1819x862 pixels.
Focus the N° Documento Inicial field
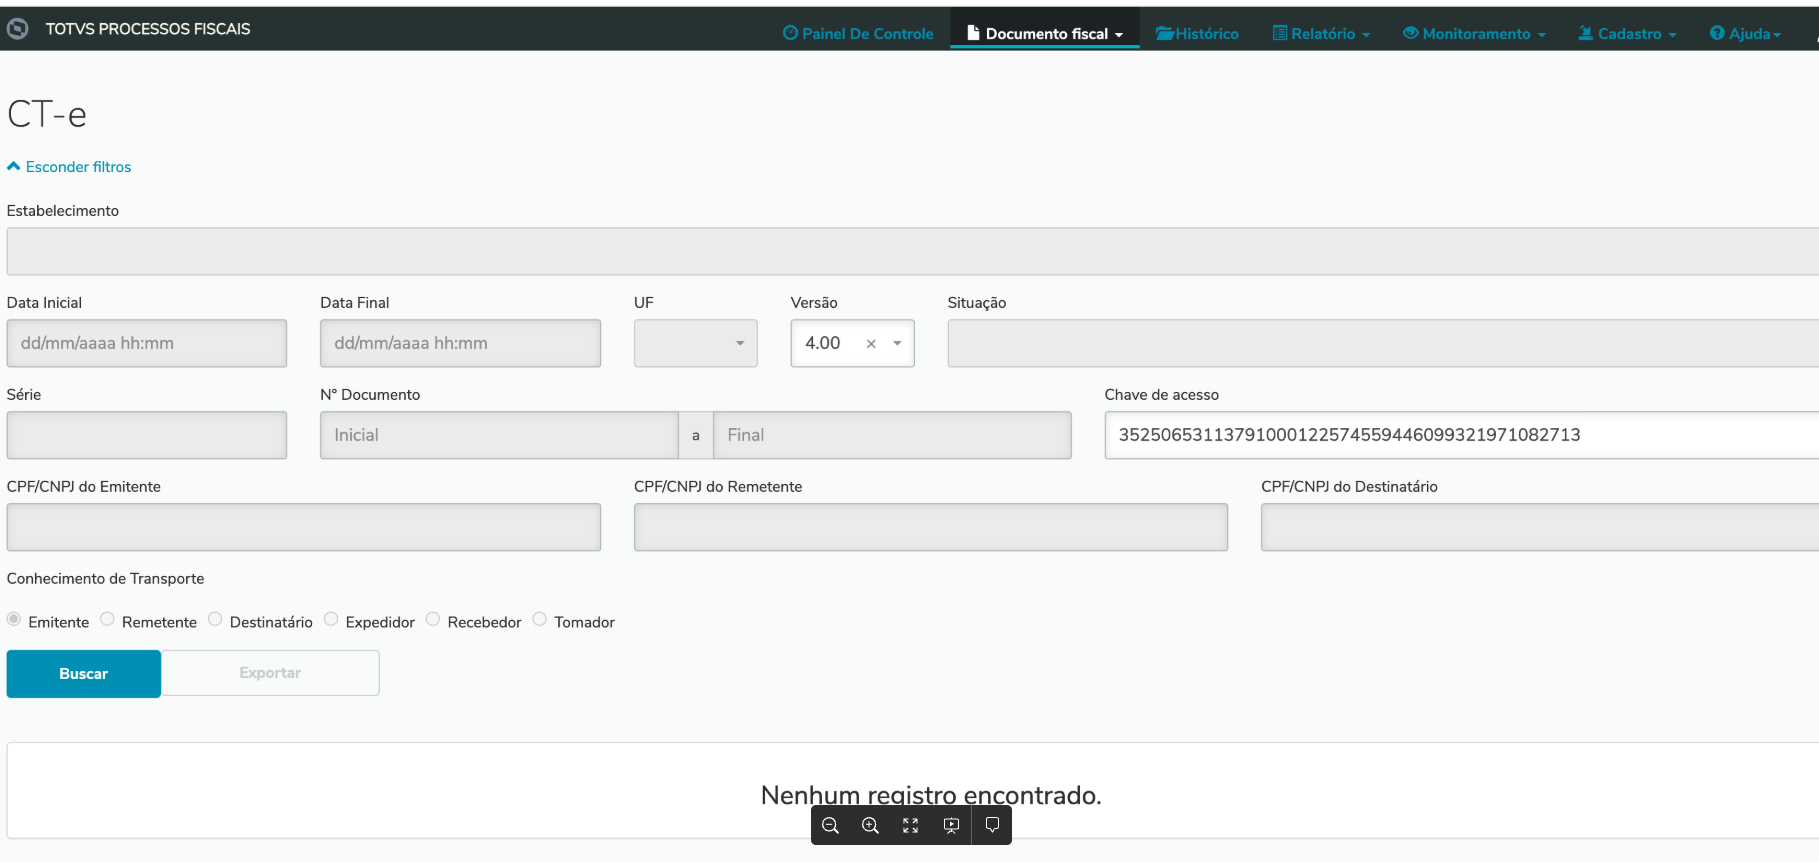point(499,435)
